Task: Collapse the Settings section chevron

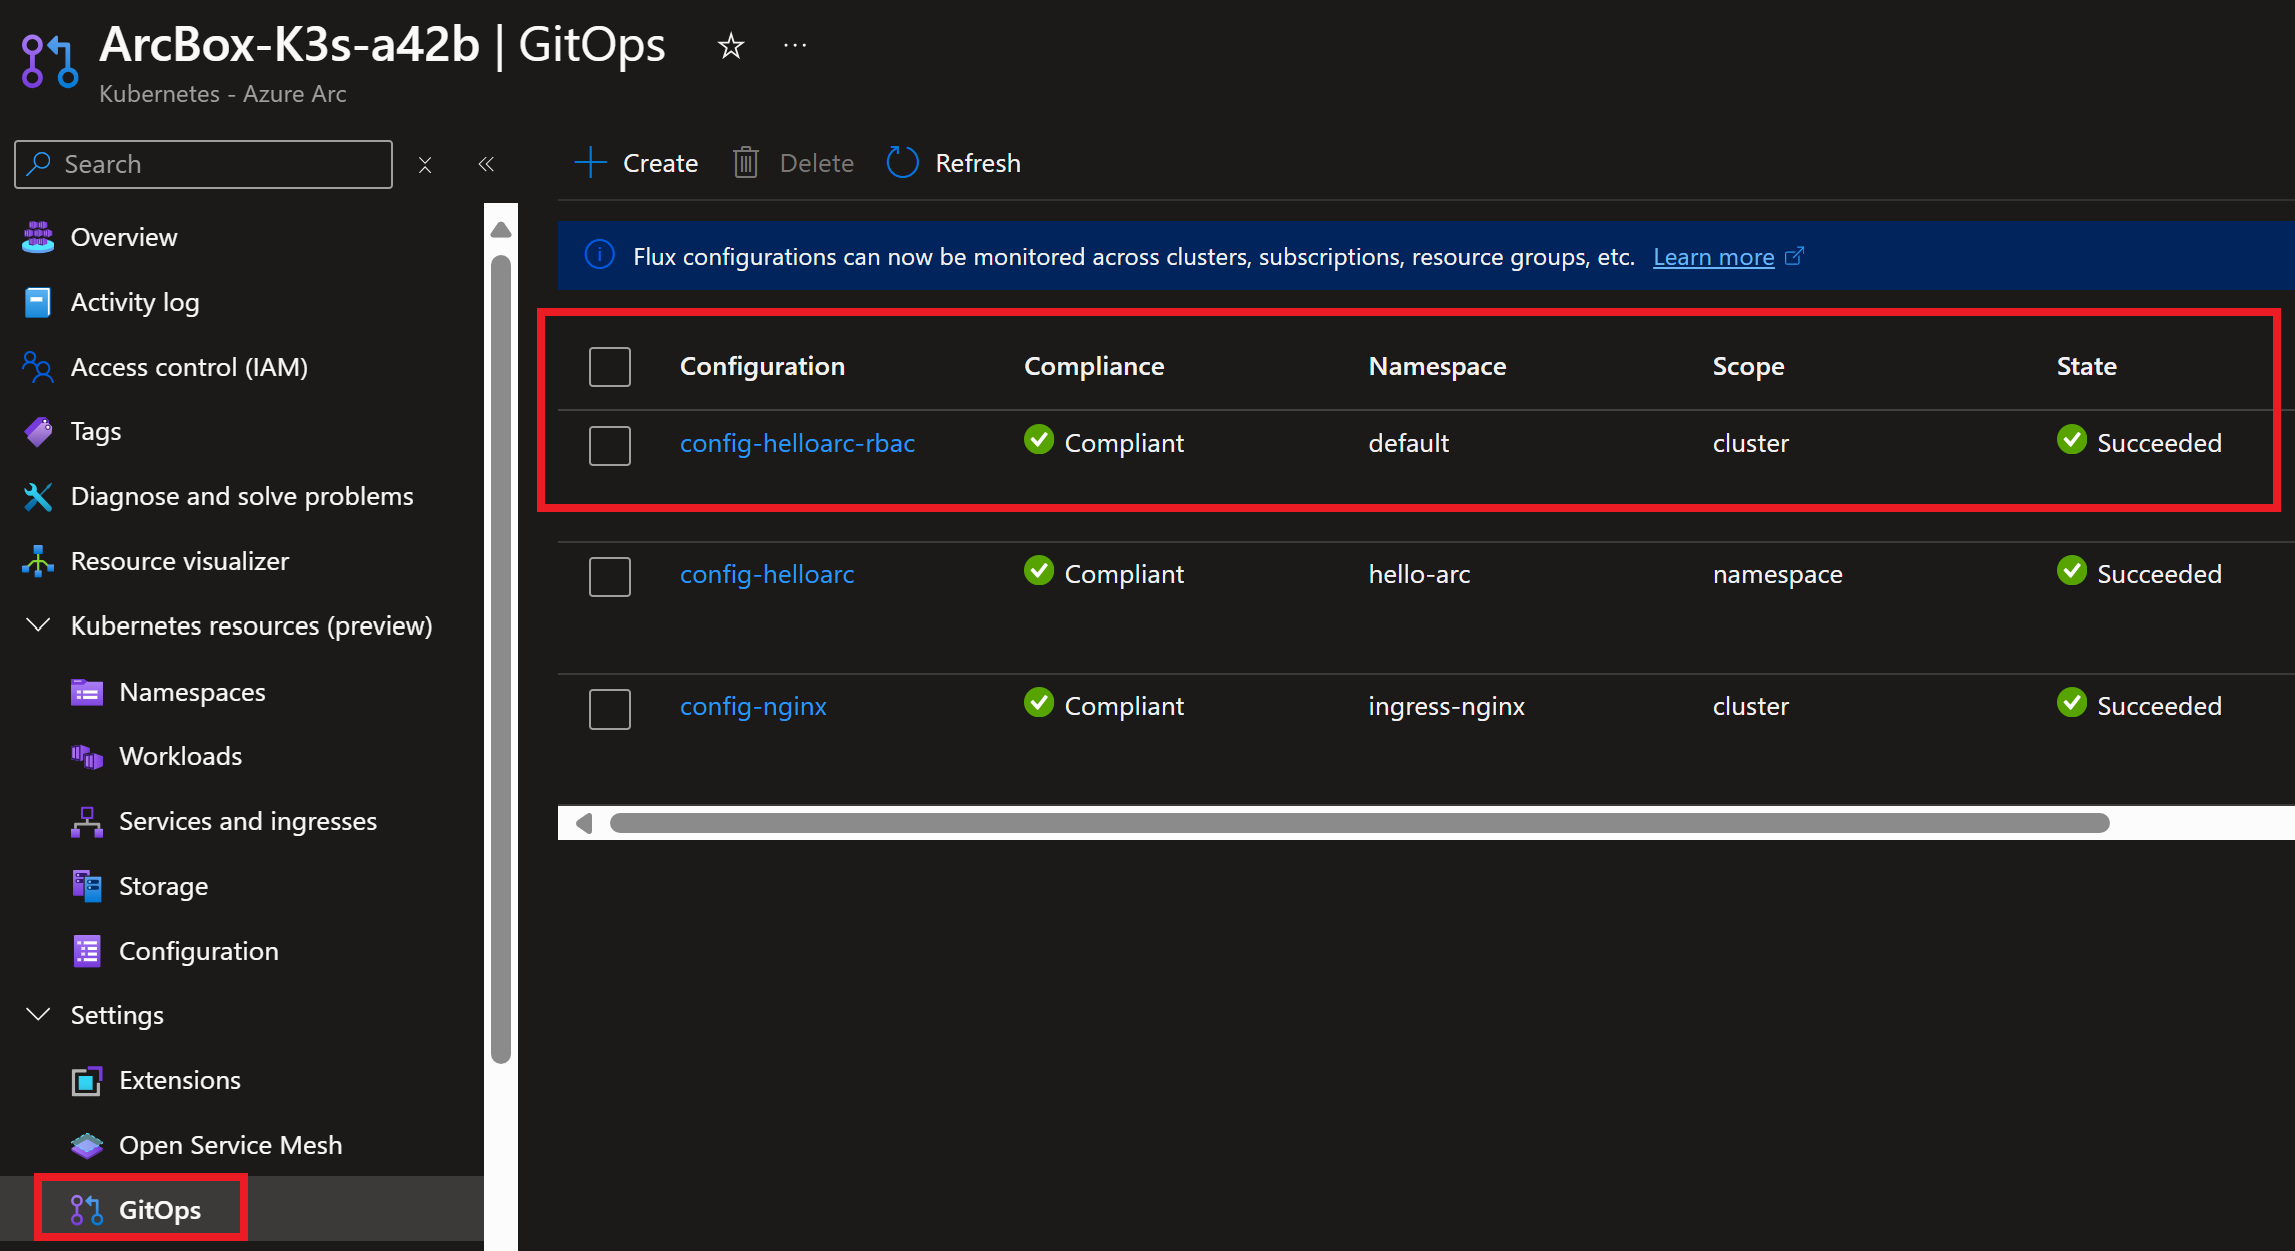Action: (38, 1015)
